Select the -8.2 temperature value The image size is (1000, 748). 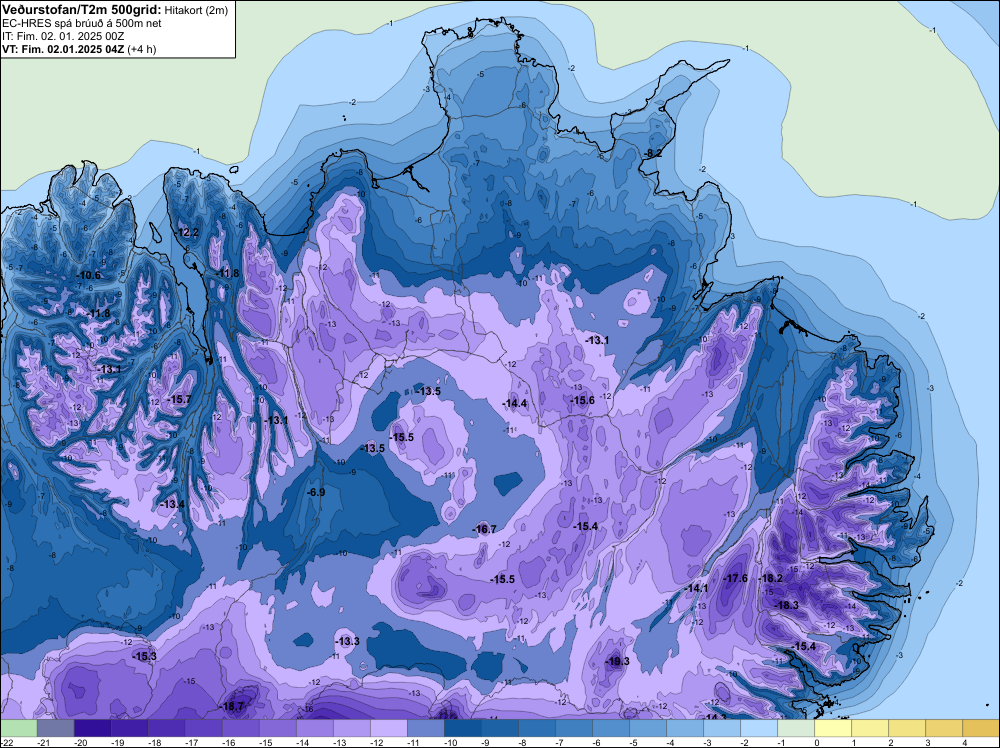point(652,153)
